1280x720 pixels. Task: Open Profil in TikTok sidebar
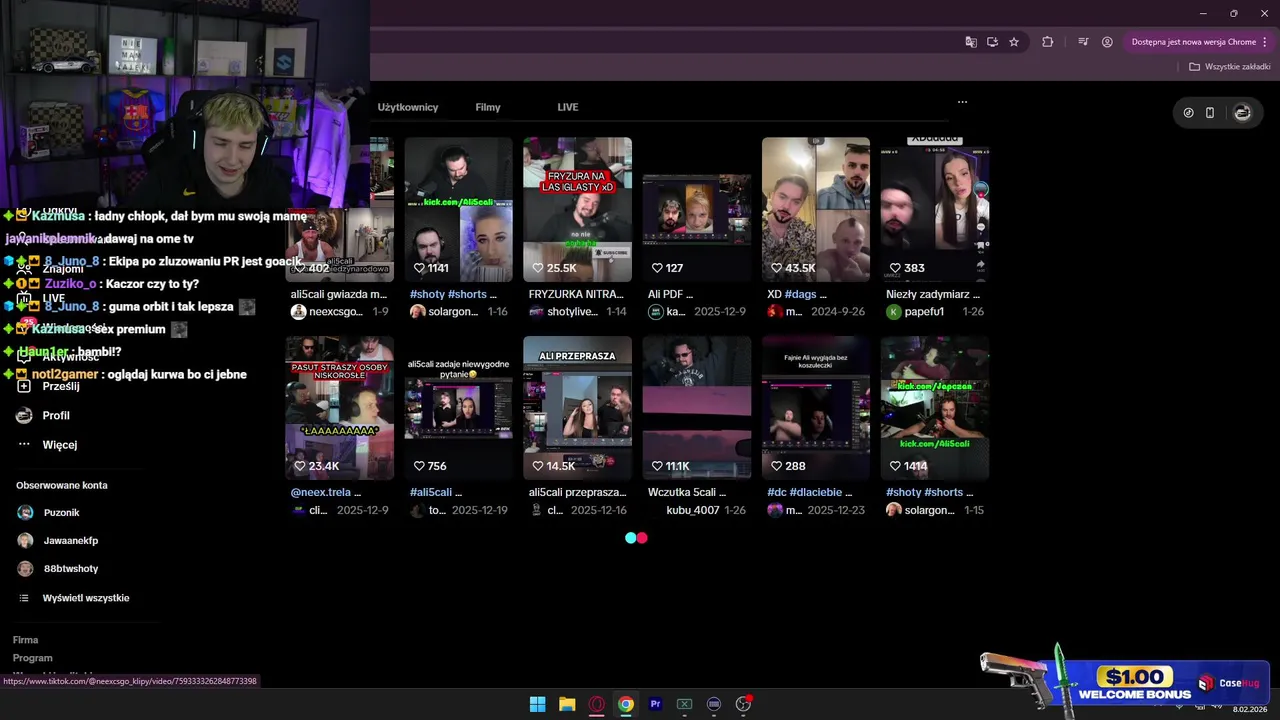point(56,415)
